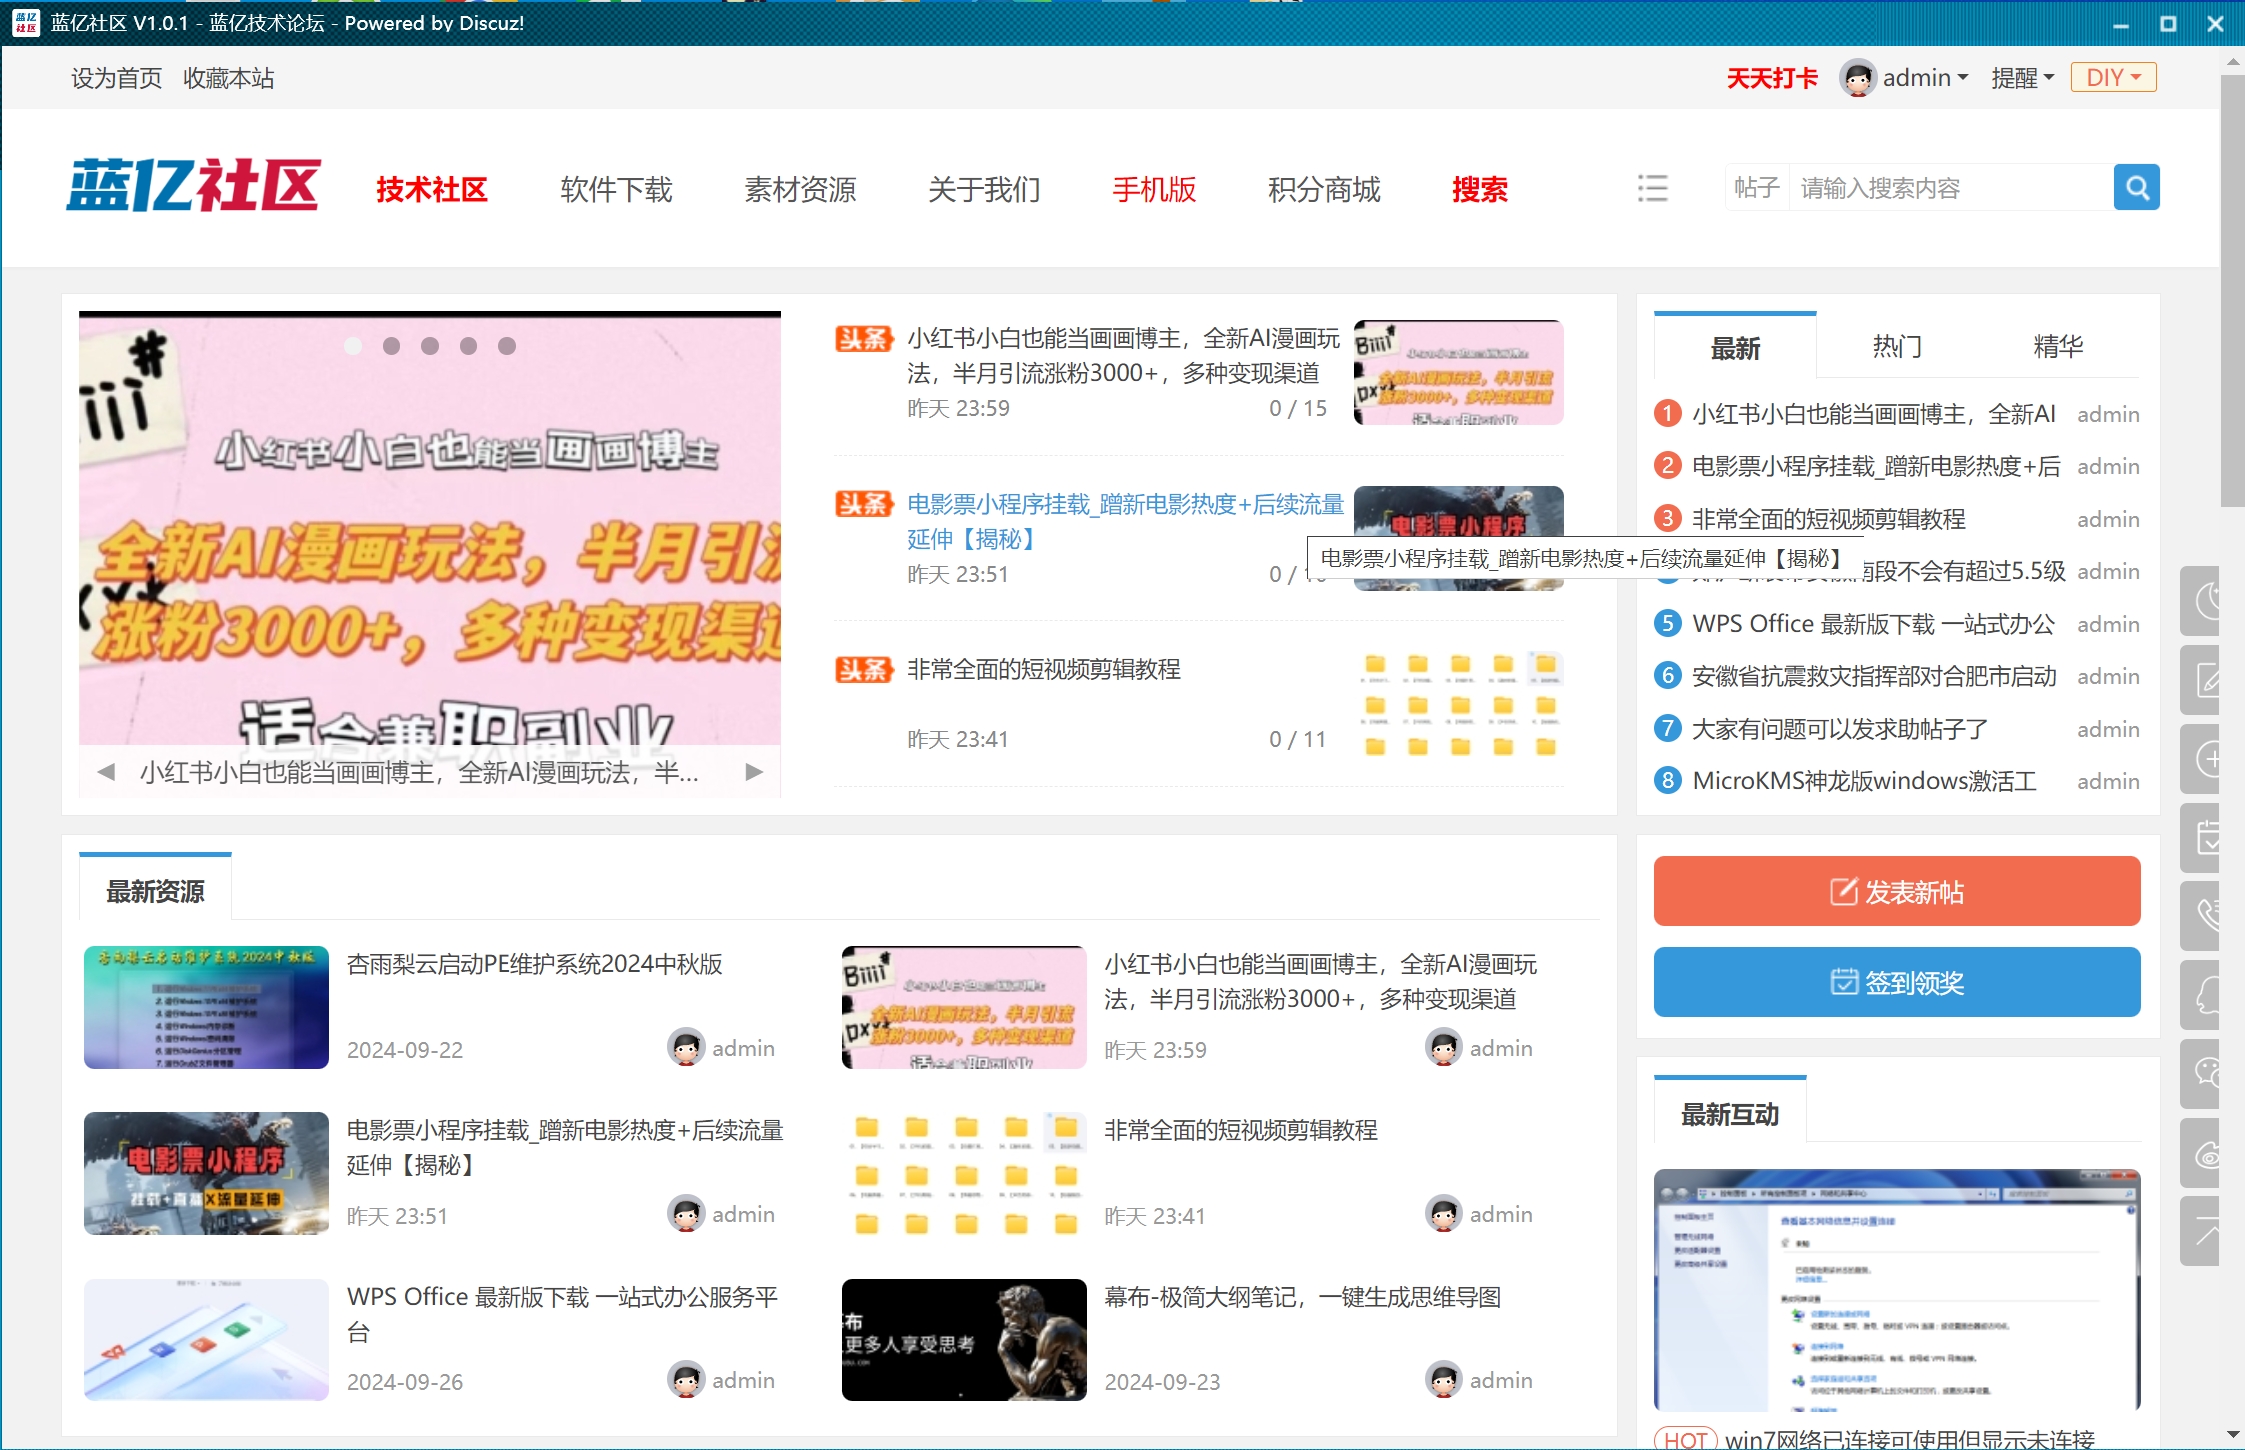
Task: Select the second carousel indicator dot
Action: [x=391, y=346]
